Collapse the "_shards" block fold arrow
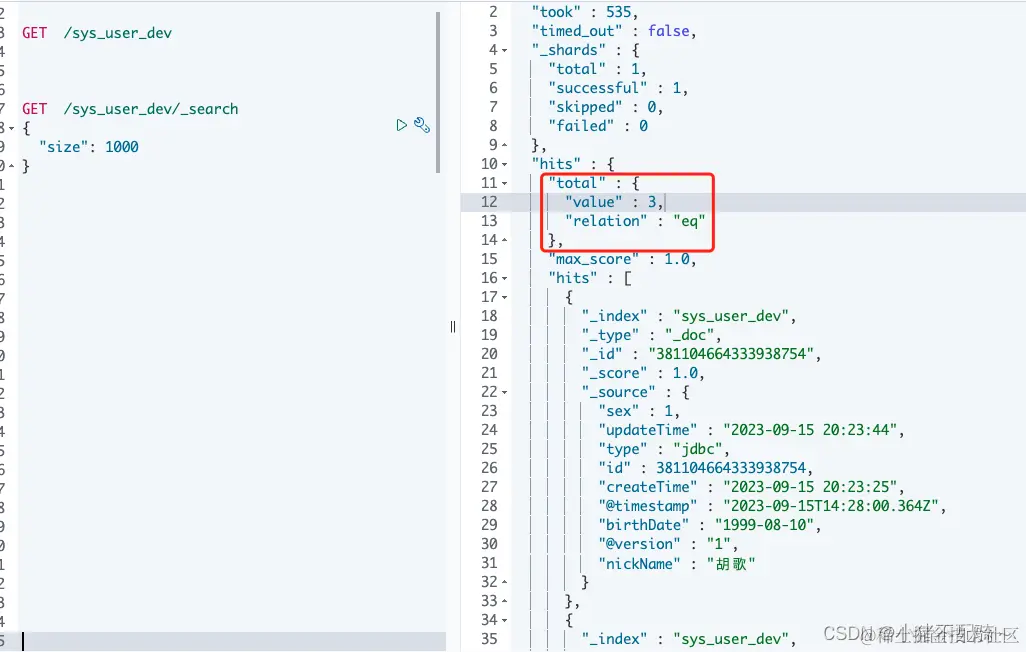The height and width of the screenshot is (652, 1026). [x=504, y=50]
